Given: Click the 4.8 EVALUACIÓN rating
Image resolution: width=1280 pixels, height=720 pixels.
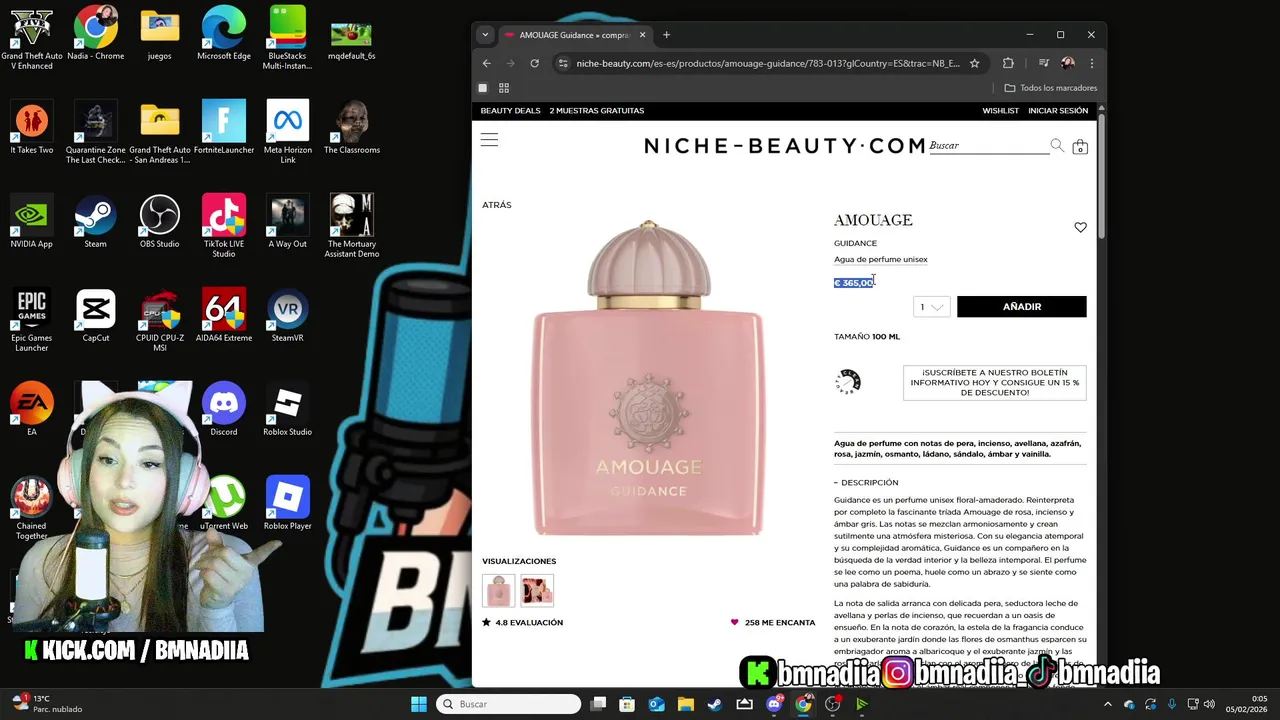Looking at the screenshot, I should pos(522,622).
